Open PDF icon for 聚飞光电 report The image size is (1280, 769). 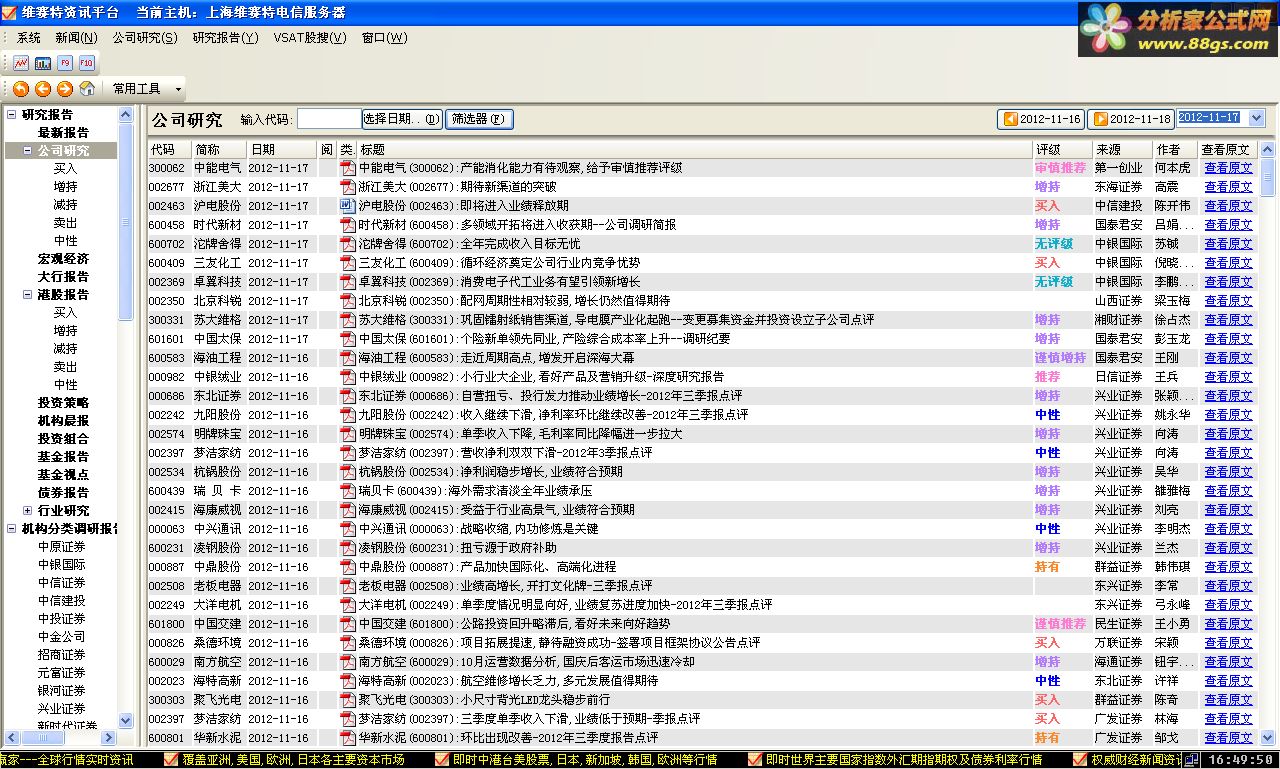[x=348, y=700]
